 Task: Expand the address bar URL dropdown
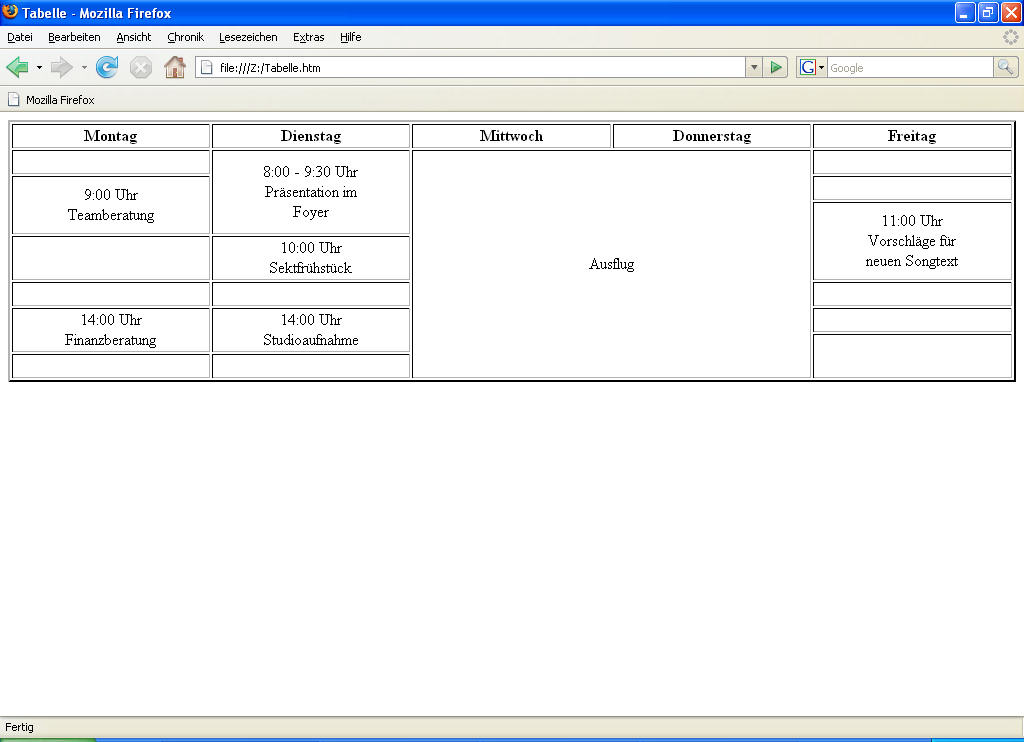[x=754, y=67]
